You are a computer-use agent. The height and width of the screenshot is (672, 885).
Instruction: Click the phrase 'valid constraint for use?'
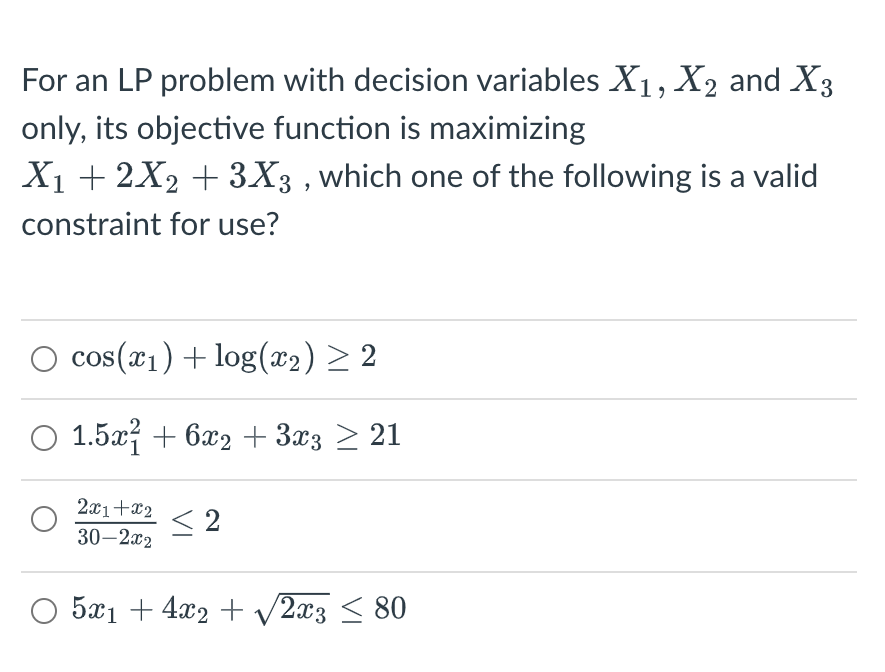151,224
